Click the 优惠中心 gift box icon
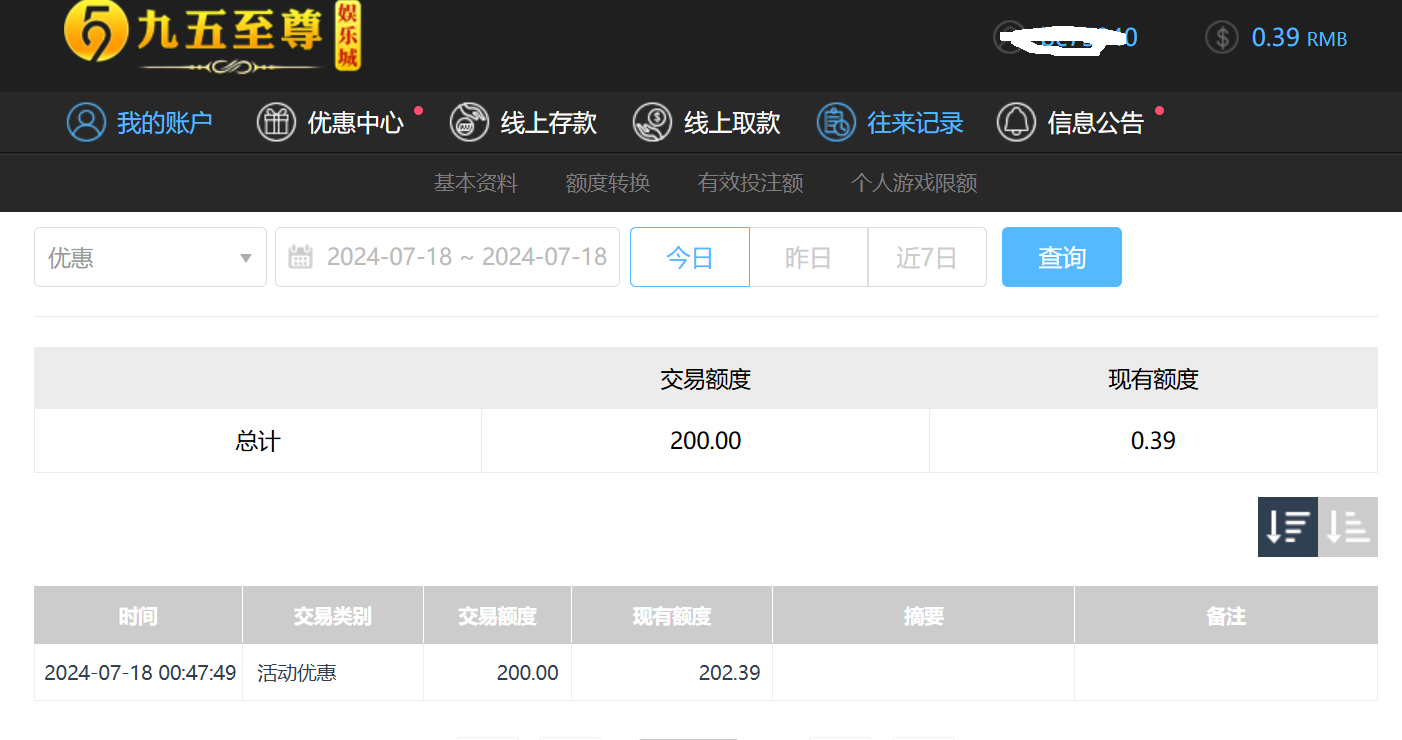 pos(276,122)
